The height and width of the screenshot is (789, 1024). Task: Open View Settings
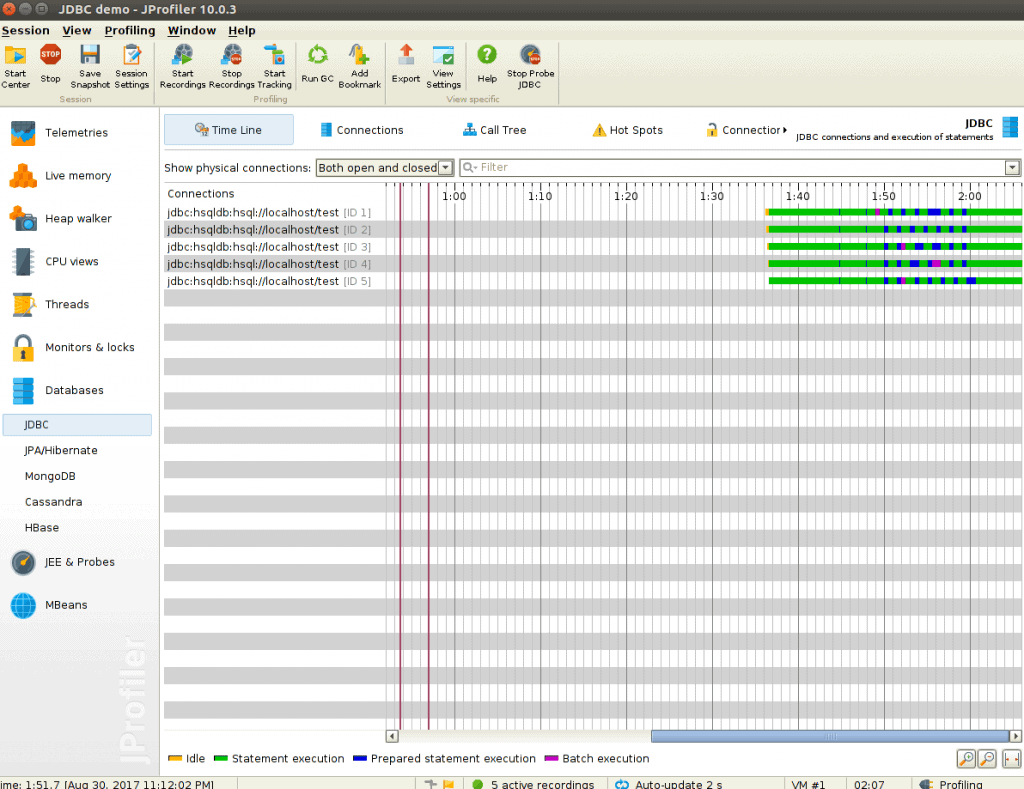tap(443, 67)
